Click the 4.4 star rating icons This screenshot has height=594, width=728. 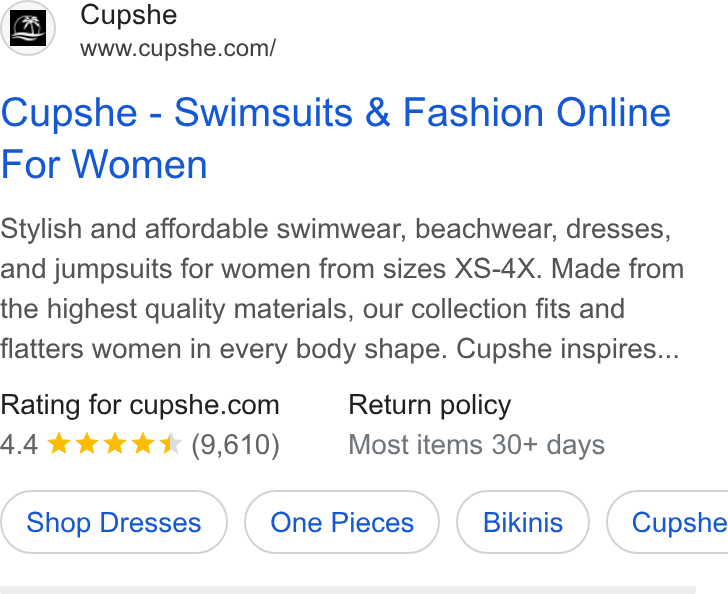(x=115, y=444)
